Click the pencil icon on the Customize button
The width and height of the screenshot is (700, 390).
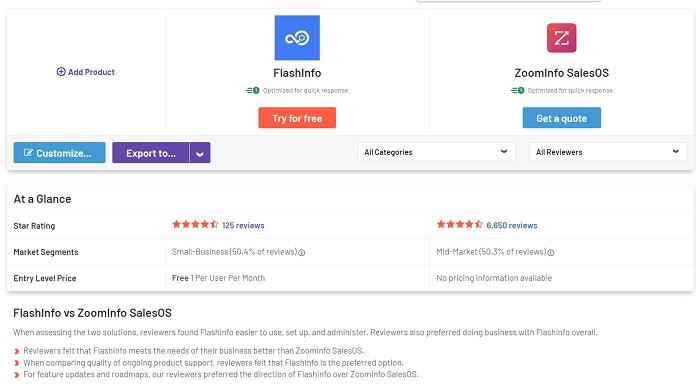click(28, 153)
